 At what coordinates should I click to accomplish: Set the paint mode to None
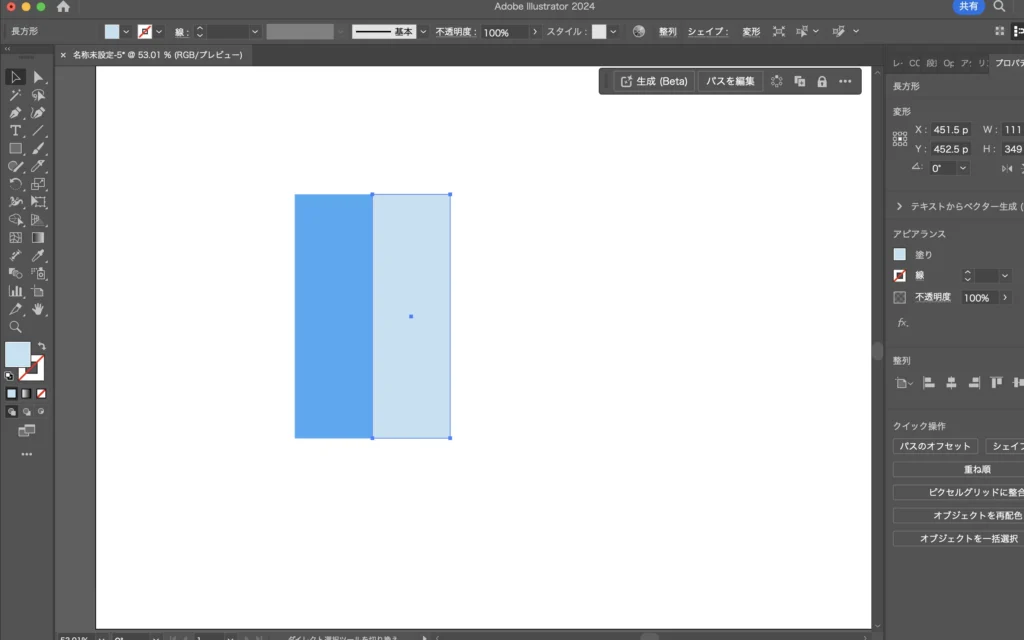pyautogui.click(x=40, y=394)
